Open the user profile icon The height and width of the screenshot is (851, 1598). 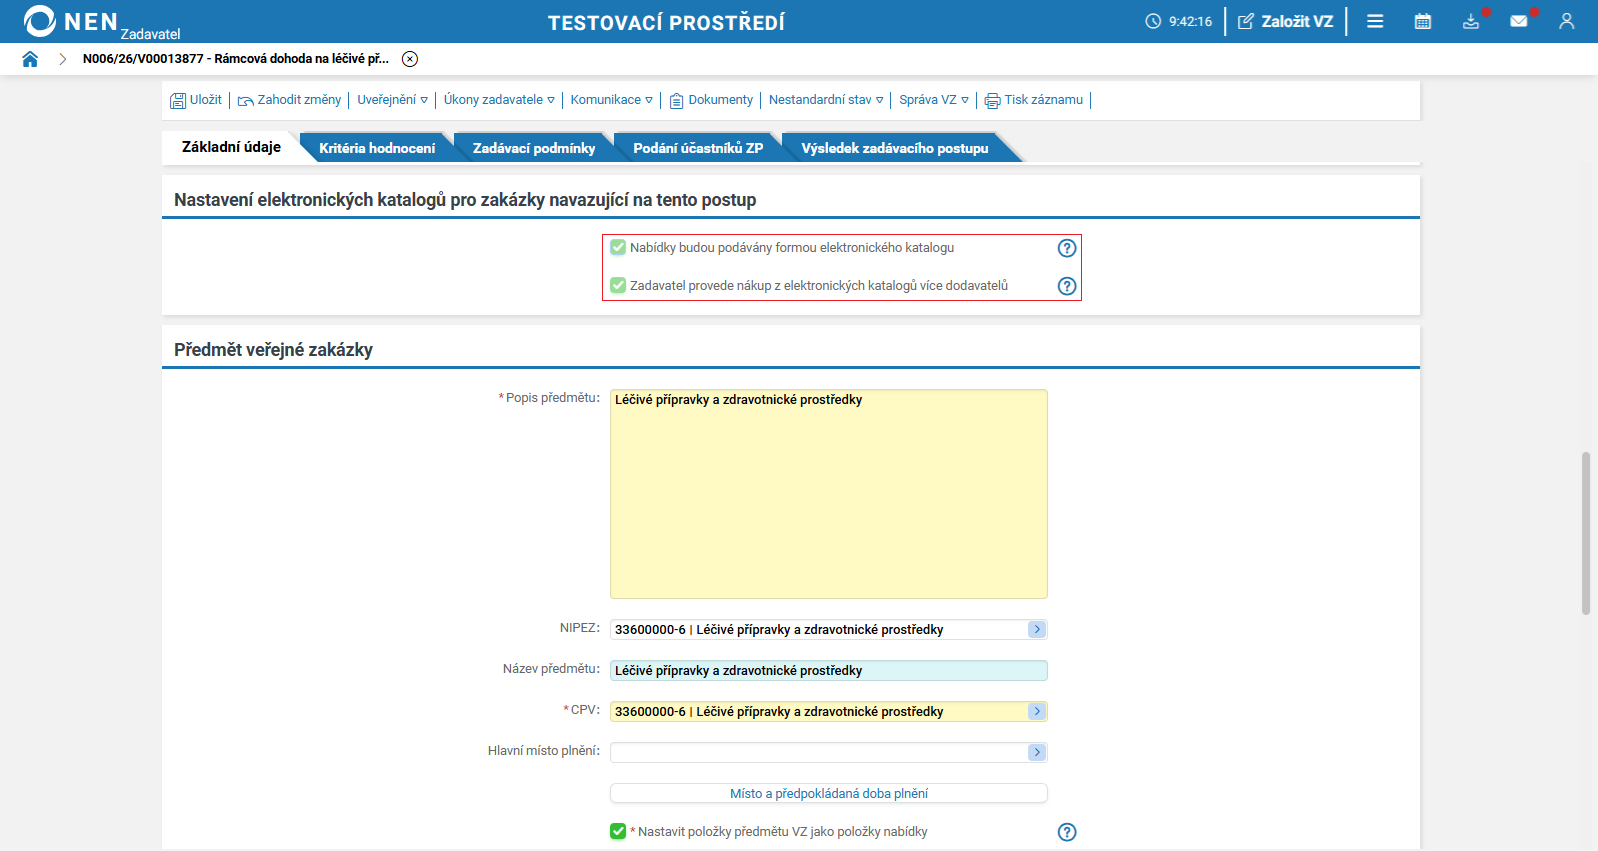tap(1567, 21)
